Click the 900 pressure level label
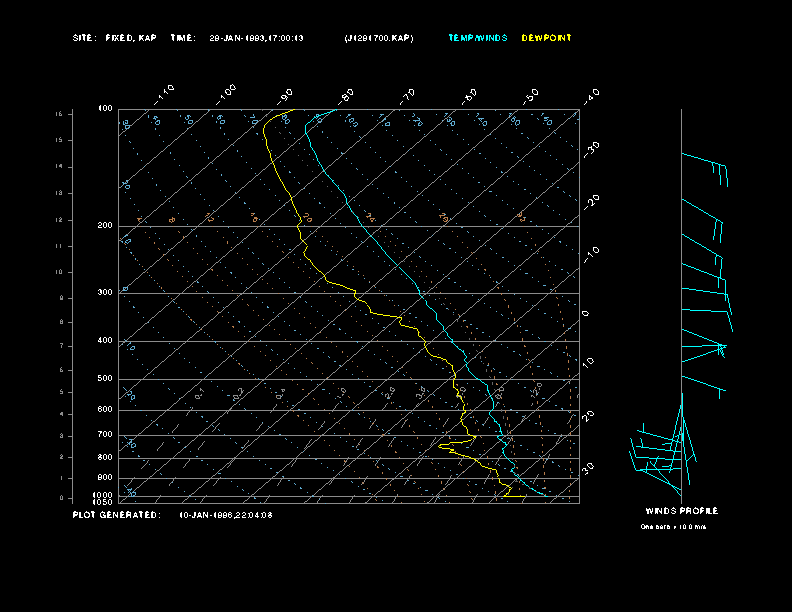This screenshot has height=612, width=792. (105, 478)
